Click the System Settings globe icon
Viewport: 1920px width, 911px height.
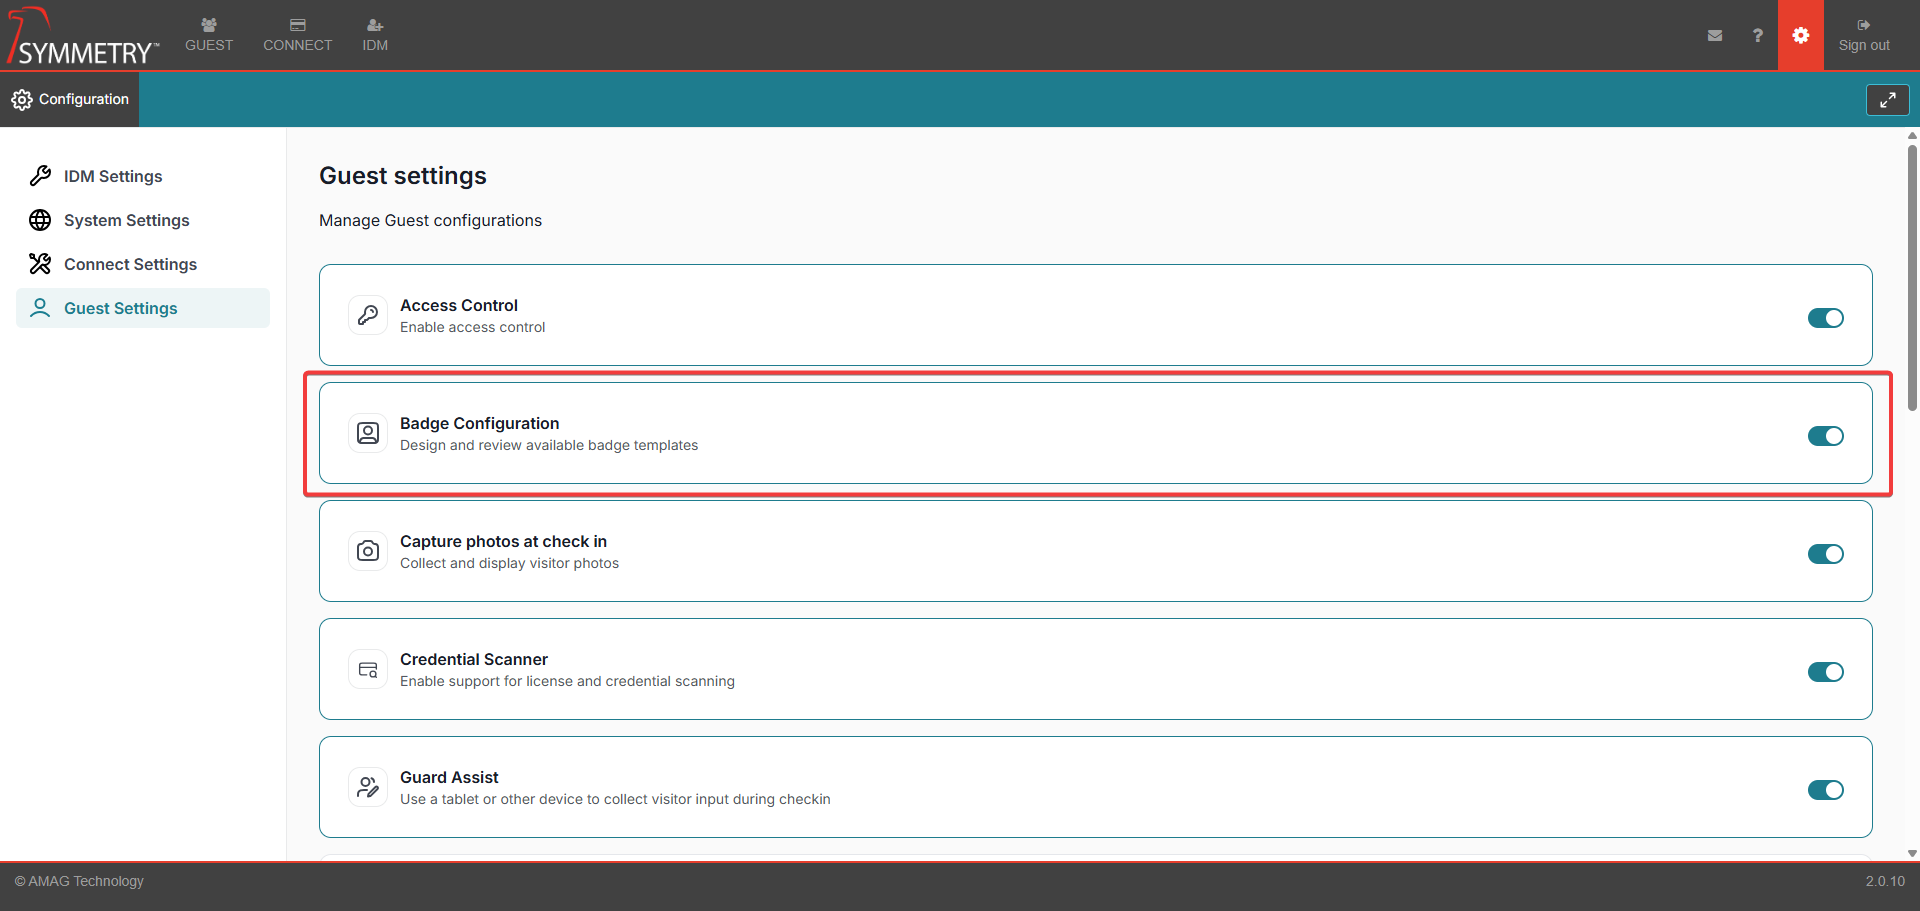pyautogui.click(x=40, y=220)
